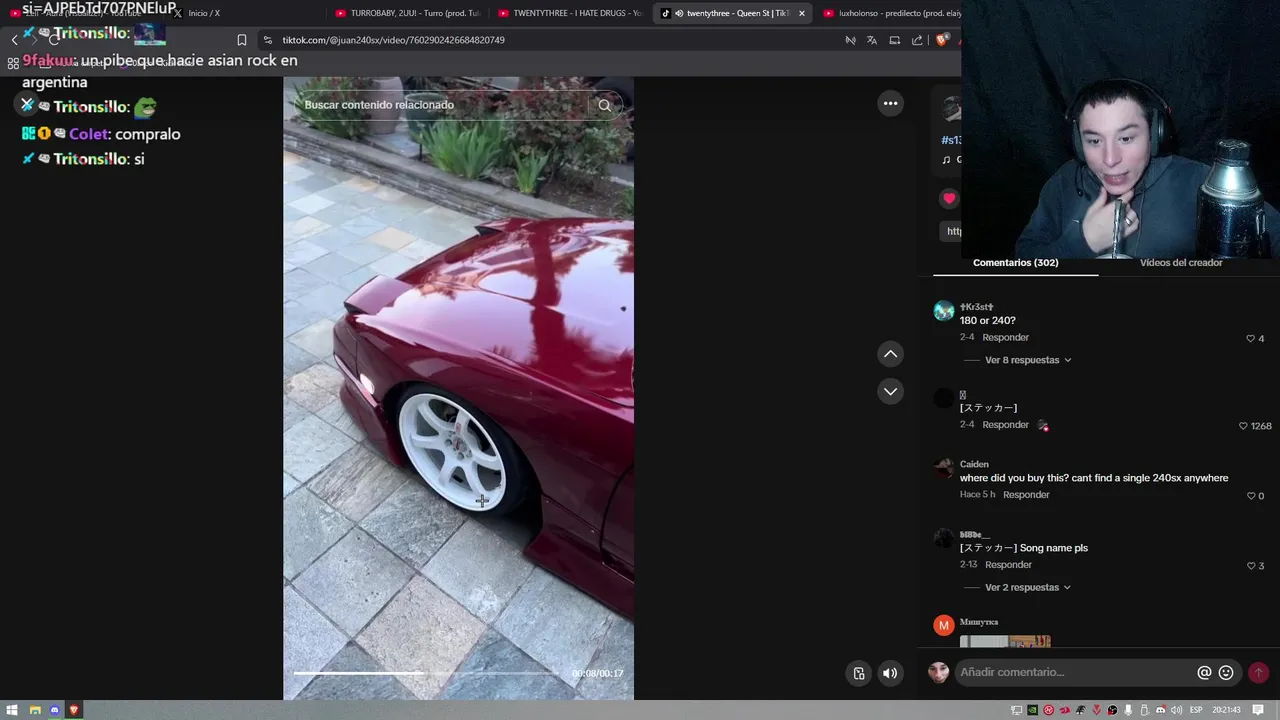Image resolution: width=1280 pixels, height=720 pixels.
Task: Switch to Inicio / X tab
Action: [x=204, y=13]
